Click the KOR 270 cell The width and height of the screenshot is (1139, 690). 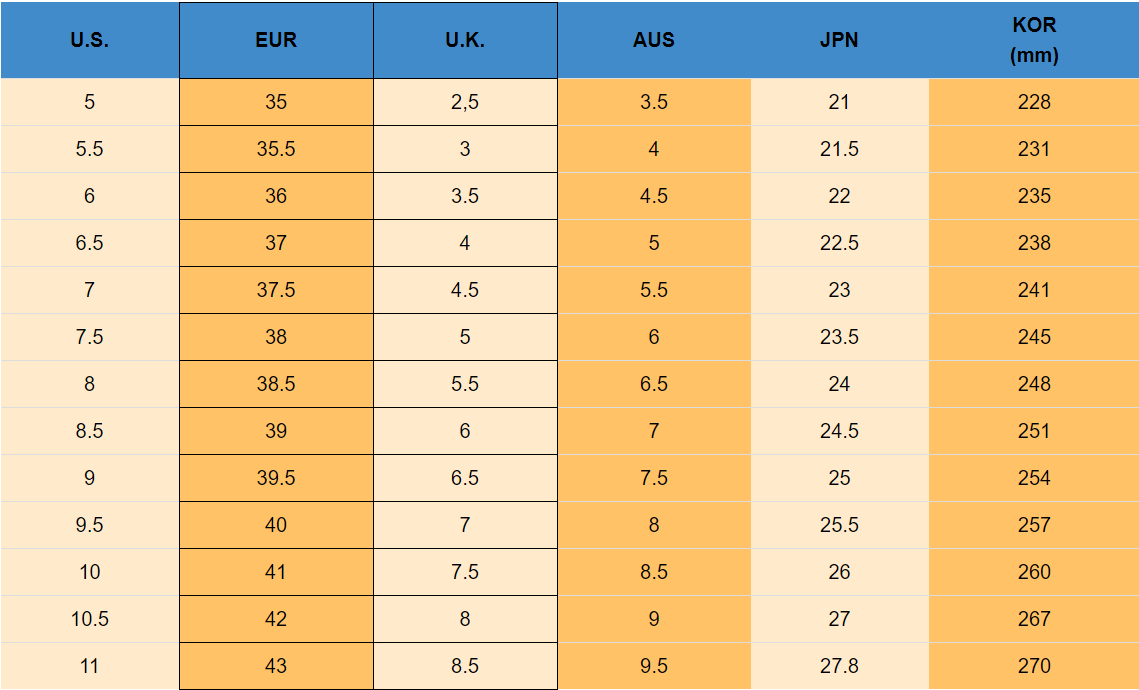(1034, 666)
